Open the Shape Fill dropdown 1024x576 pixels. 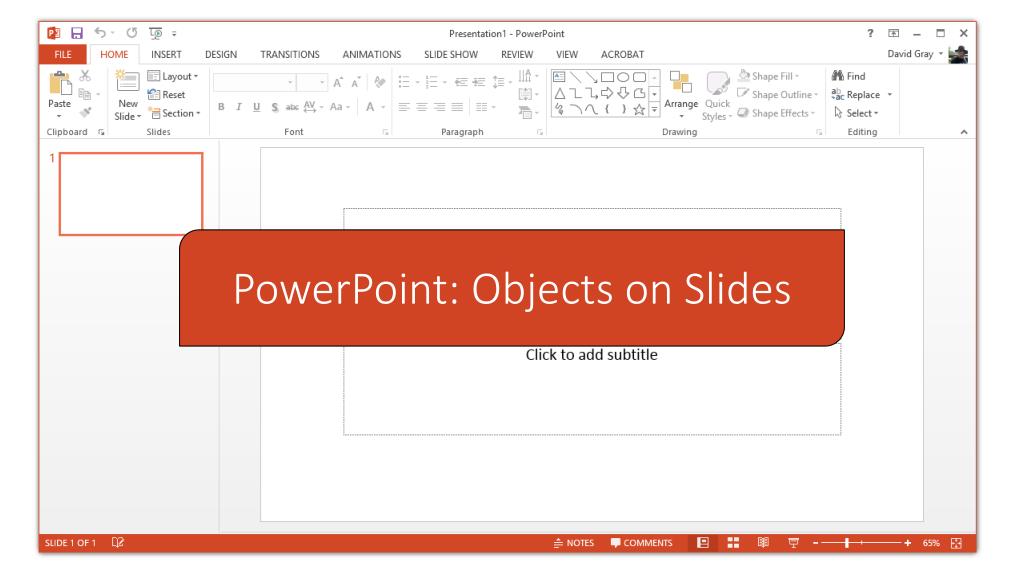click(x=769, y=76)
